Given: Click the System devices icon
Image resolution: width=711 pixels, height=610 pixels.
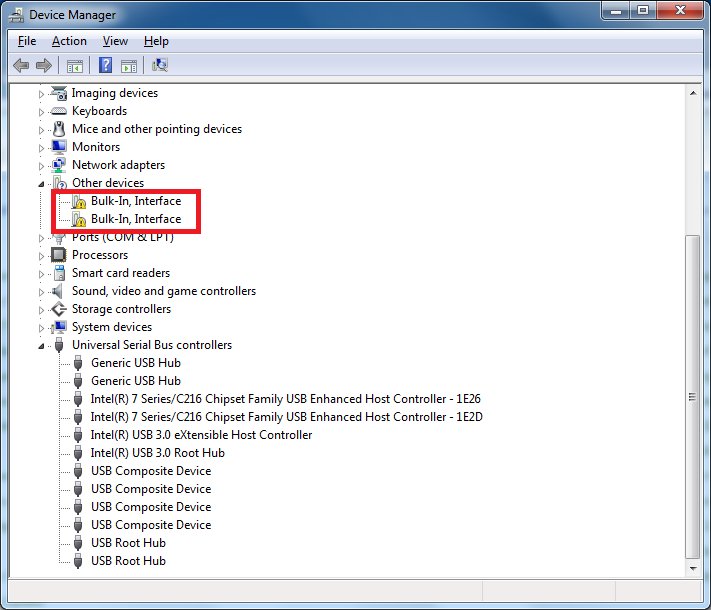Looking at the screenshot, I should (58, 327).
